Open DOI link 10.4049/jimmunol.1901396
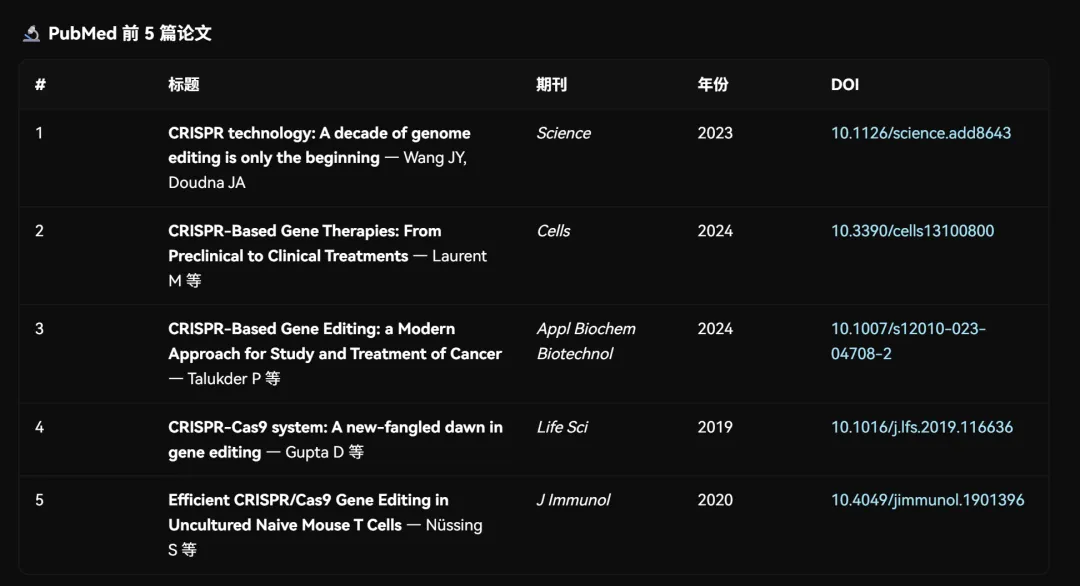The width and height of the screenshot is (1080, 586). click(x=927, y=500)
